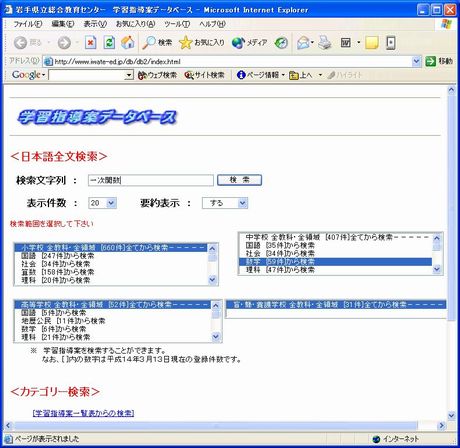Image resolution: width=460 pixels, height=448 pixels.
Task: Go to the Home page icon
Action: pyautogui.click(x=128, y=42)
